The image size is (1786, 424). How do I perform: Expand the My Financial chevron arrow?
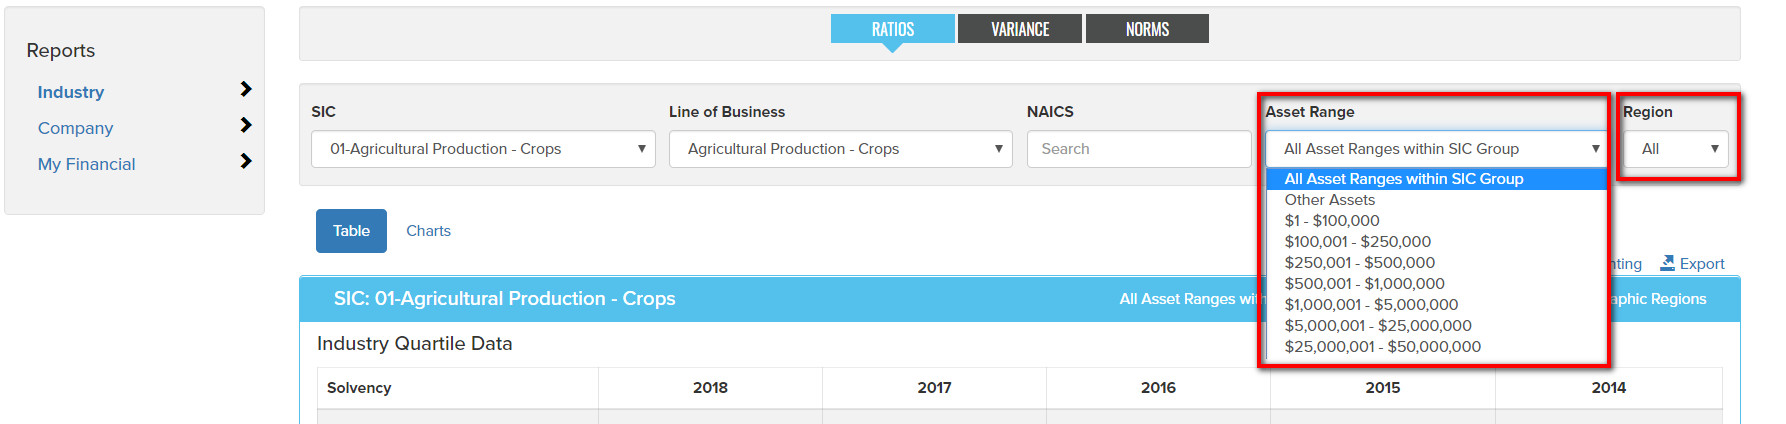246,162
